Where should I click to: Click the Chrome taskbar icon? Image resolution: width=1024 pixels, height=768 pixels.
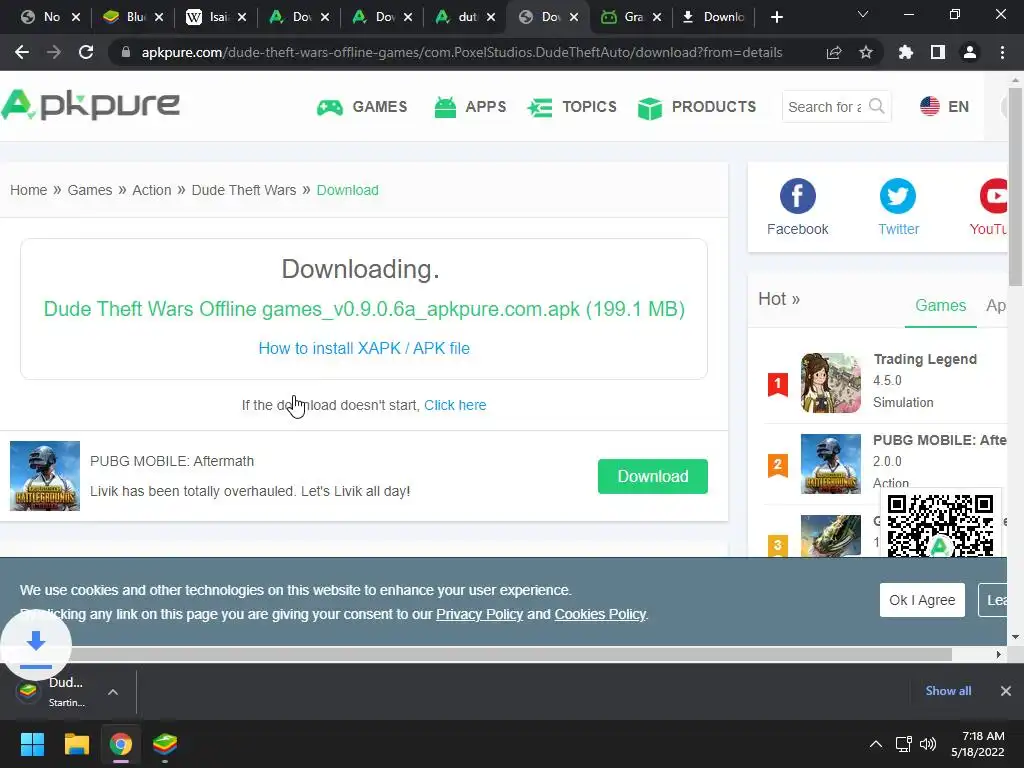point(121,744)
